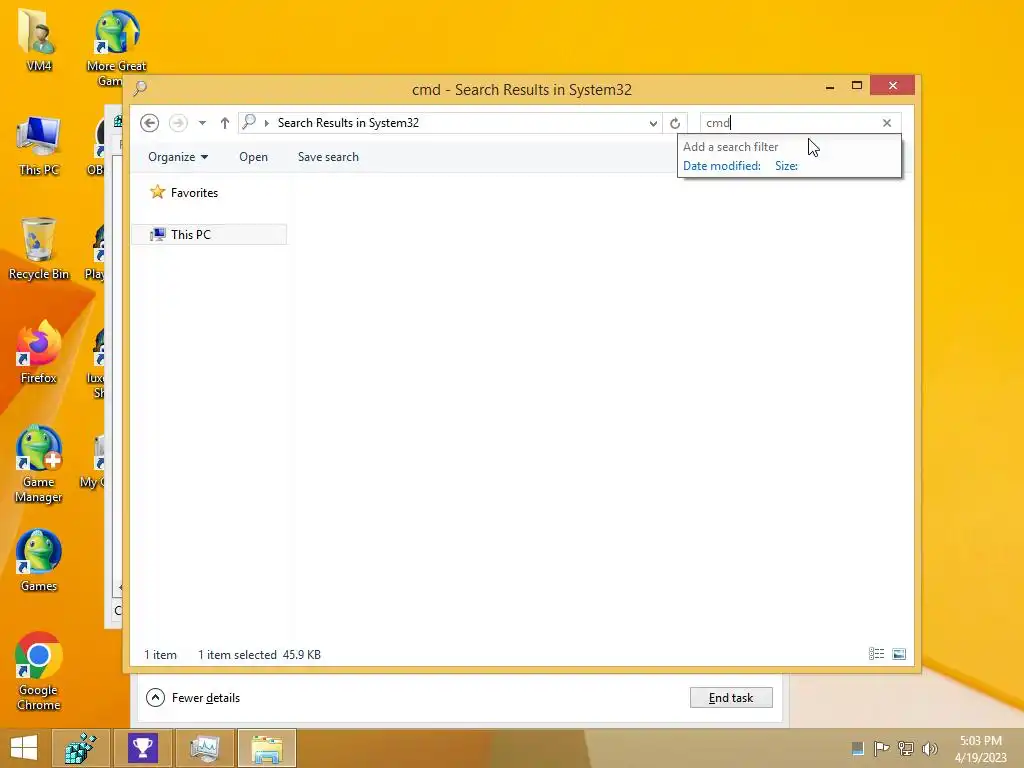Viewport: 1024px width, 768px height.
Task: Open the Windows Start button
Action: pos(24,748)
